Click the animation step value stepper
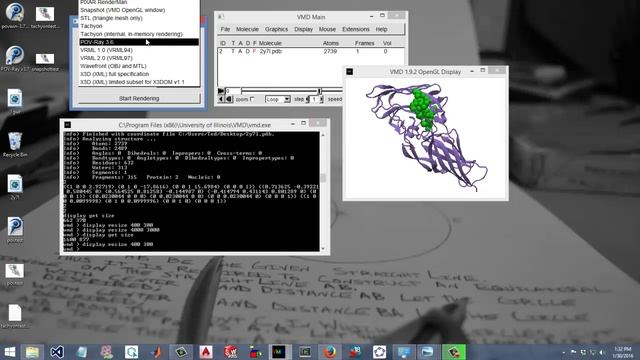The width and height of the screenshot is (640, 360). 315,99
